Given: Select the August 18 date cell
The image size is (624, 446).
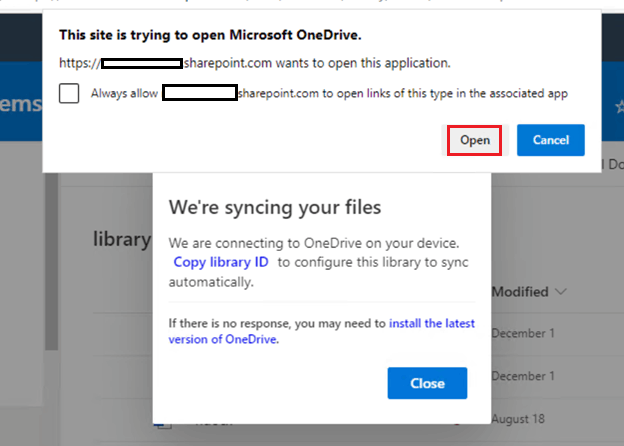Looking at the screenshot, I should [x=518, y=419].
